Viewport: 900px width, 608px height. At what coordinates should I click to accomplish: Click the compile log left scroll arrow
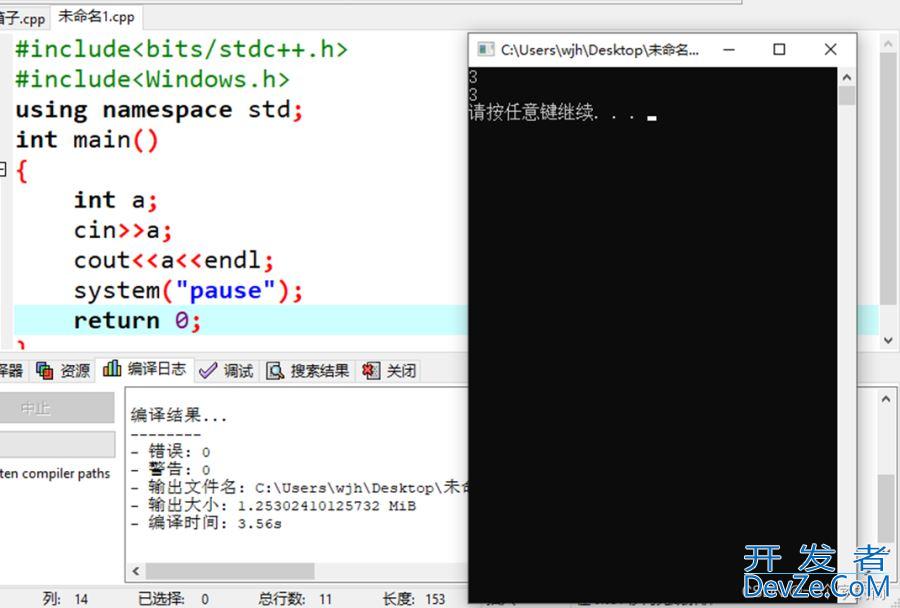[135, 571]
